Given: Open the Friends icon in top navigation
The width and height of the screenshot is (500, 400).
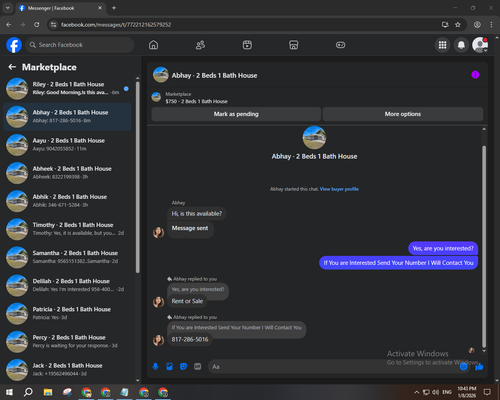Looking at the screenshot, I should tap(200, 45).
